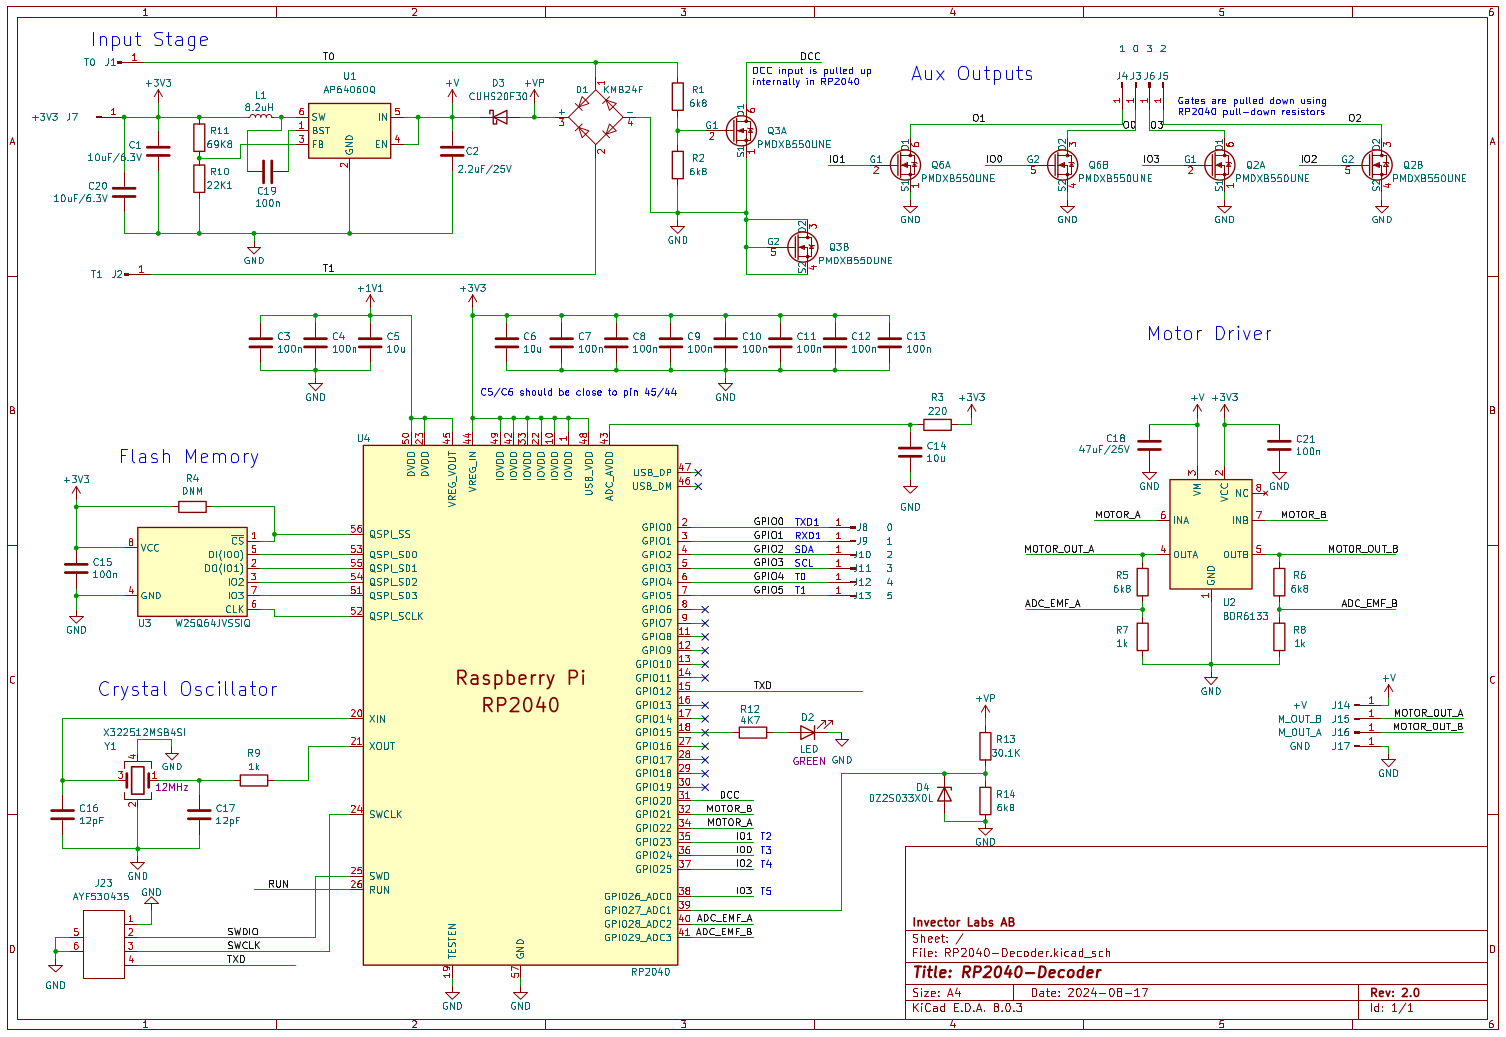This screenshot has width=1506, height=1037.
Task: Select the U3 W25Q64JVSSIQ flash chip
Action: click(x=192, y=572)
